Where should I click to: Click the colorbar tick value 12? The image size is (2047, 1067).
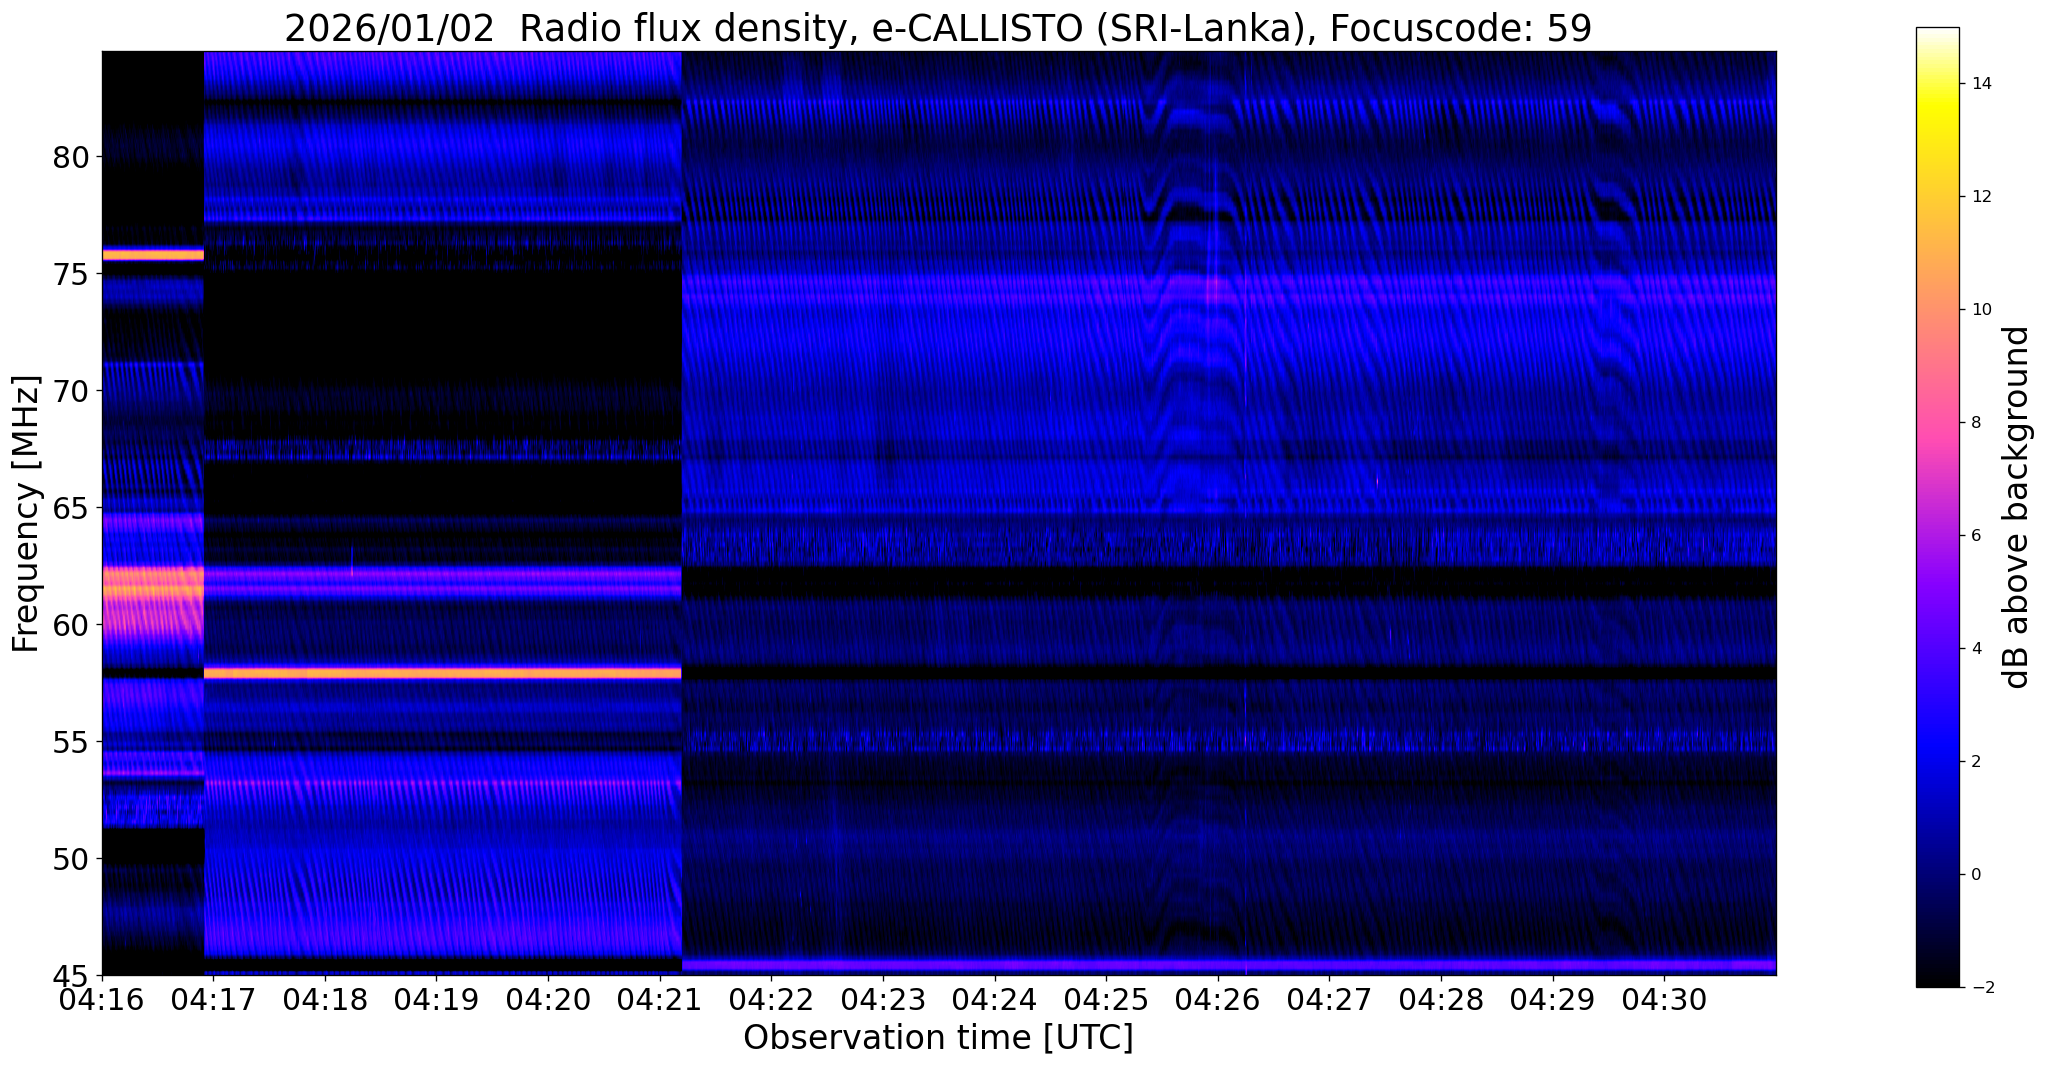1980,197
